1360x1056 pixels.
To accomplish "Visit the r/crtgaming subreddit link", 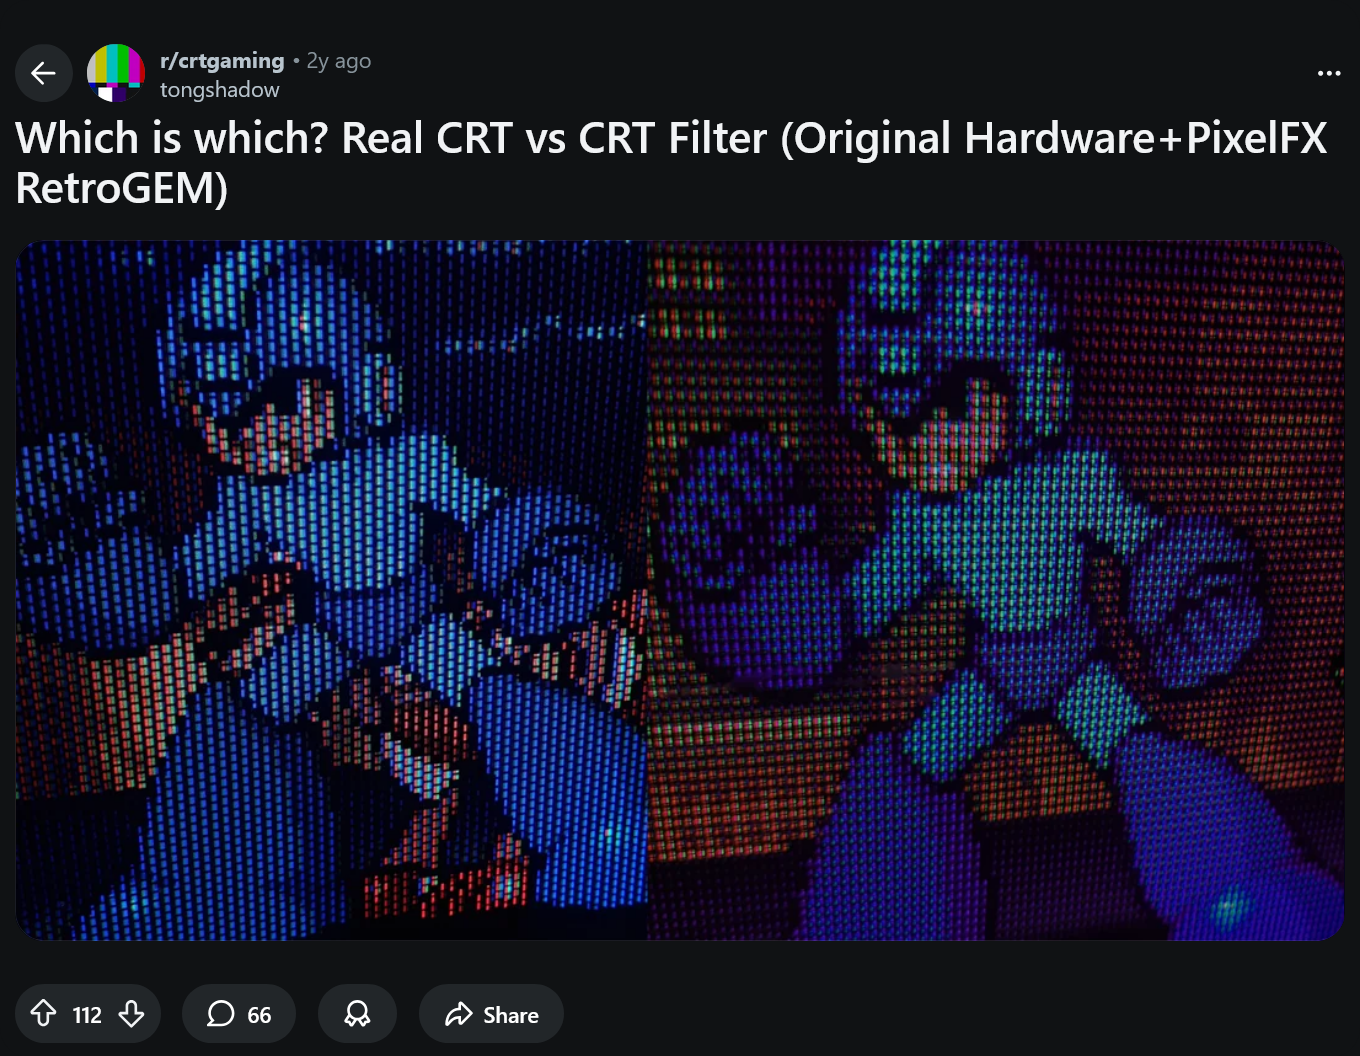I will tap(222, 61).
